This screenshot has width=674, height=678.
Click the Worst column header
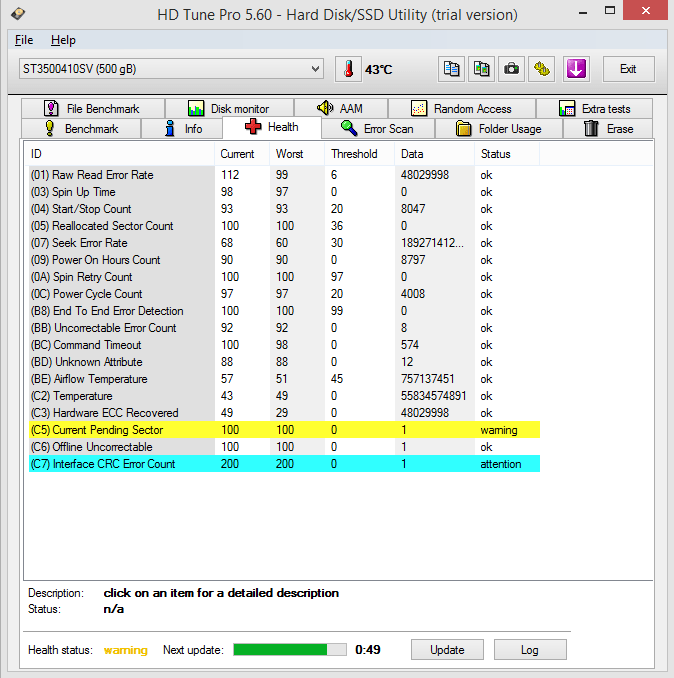297,154
